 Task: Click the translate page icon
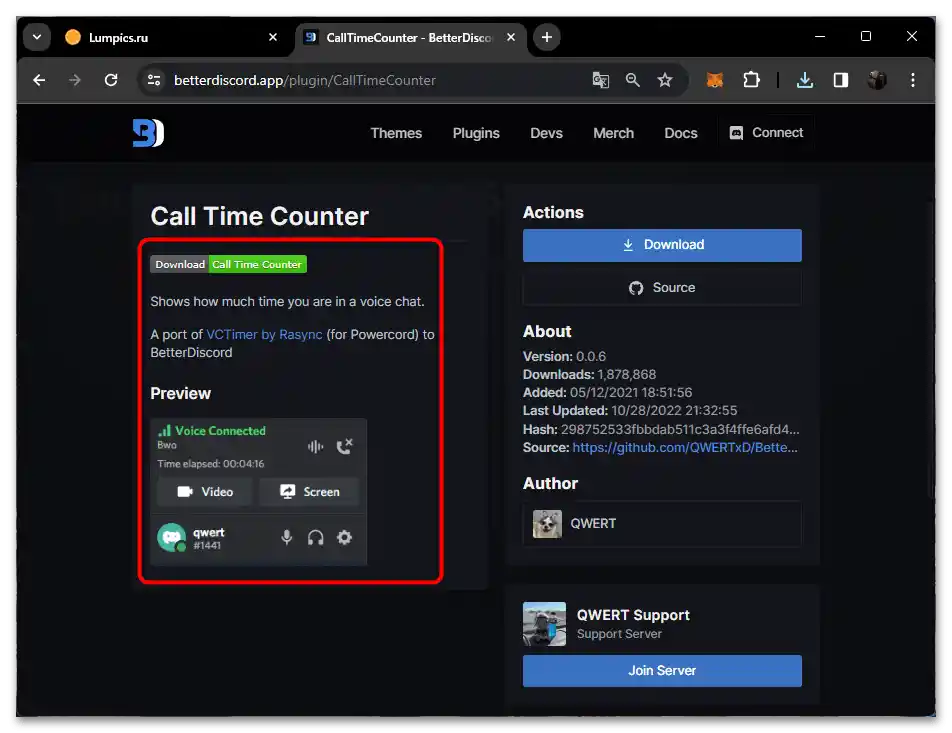coord(600,80)
